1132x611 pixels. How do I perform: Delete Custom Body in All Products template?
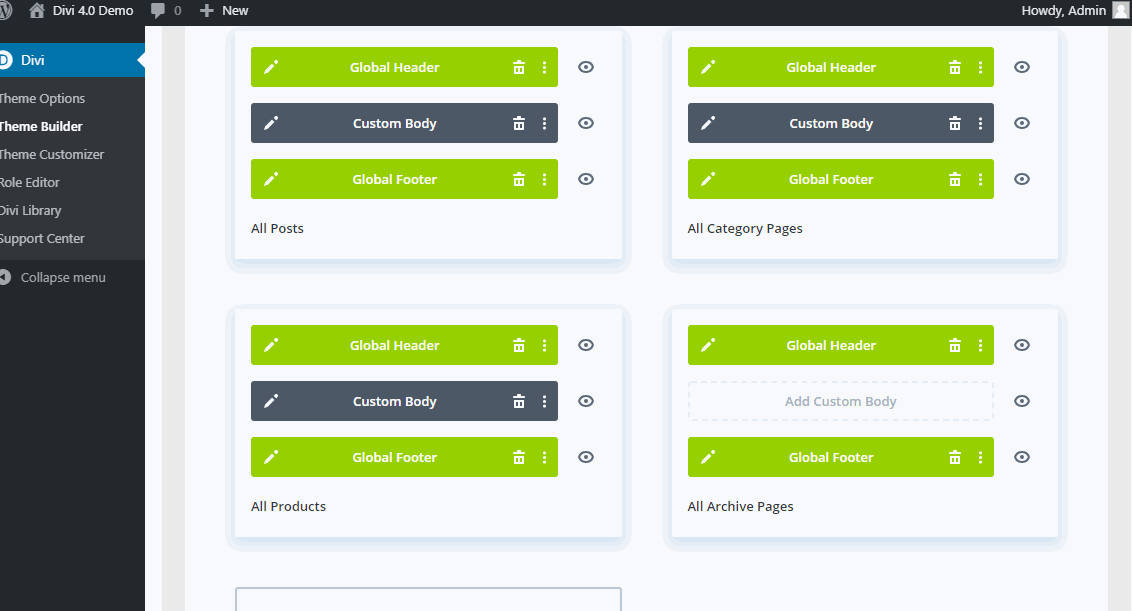(518, 402)
